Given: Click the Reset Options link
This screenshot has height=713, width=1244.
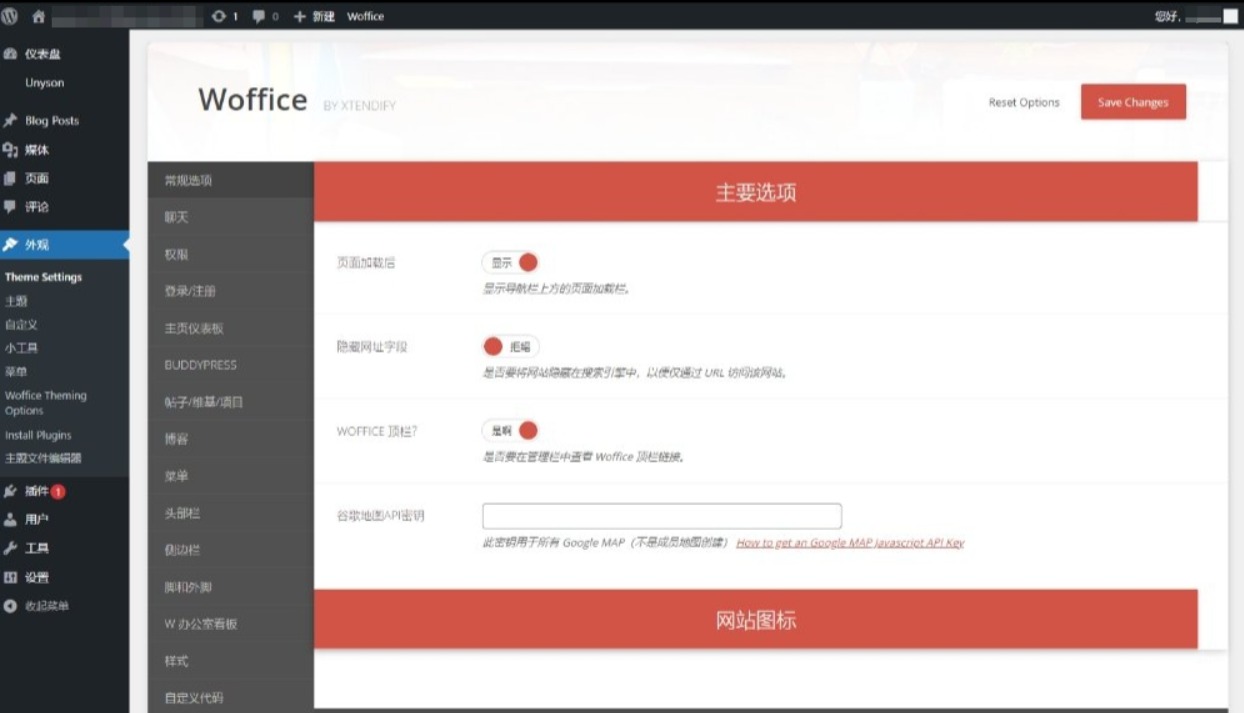Looking at the screenshot, I should click(x=1024, y=102).
